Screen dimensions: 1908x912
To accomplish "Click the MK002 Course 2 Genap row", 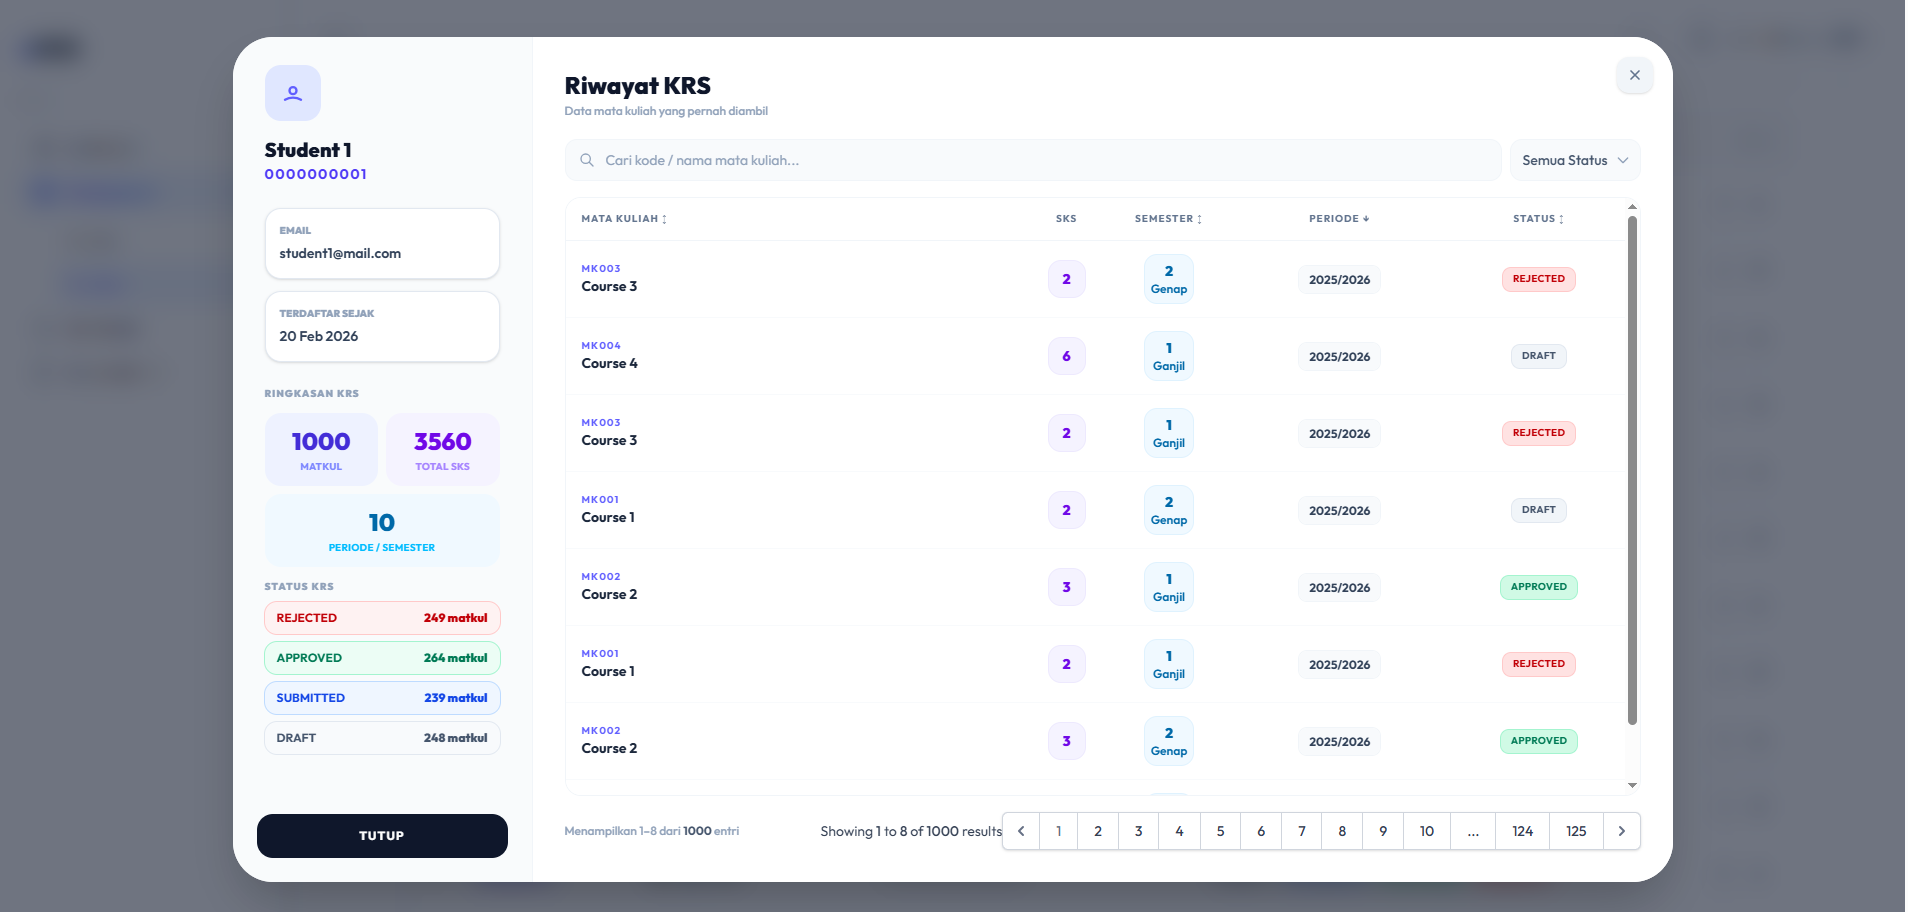I will click(x=1095, y=741).
